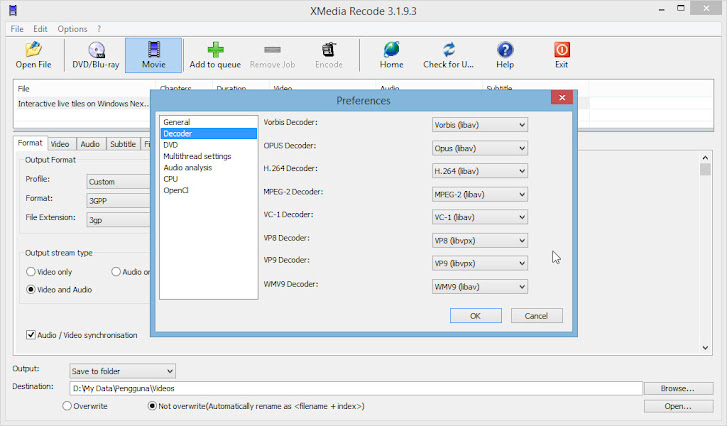Viewport: 727px width, 426px height.
Task: Click Cancel in the Preferences dialog
Action: [536, 316]
